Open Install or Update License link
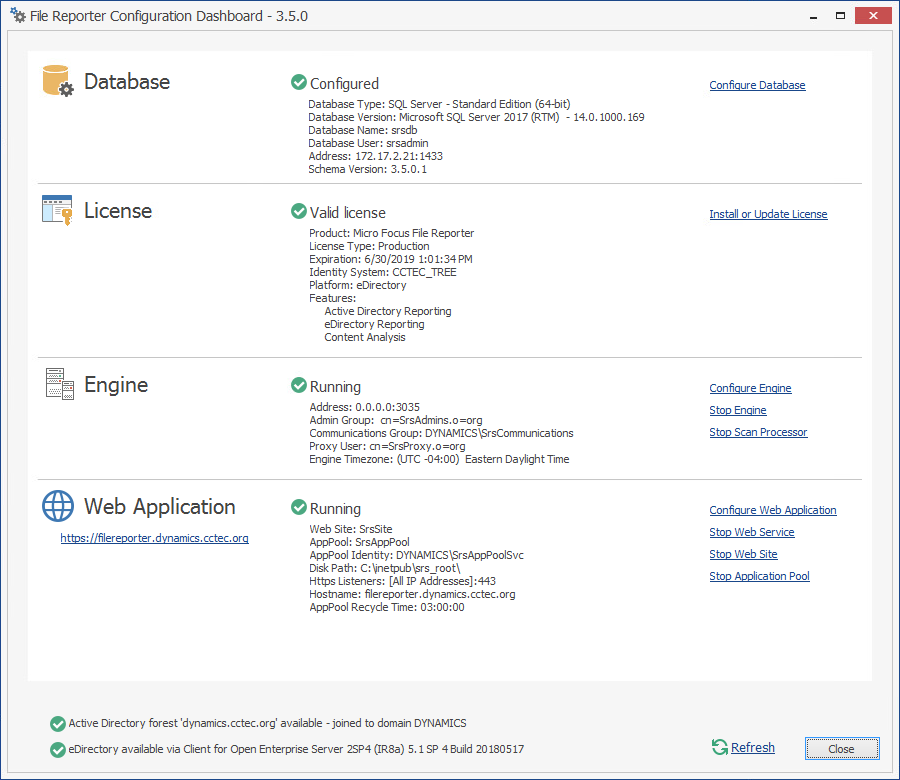Screen dimensions: 900x780 click(x=768, y=214)
